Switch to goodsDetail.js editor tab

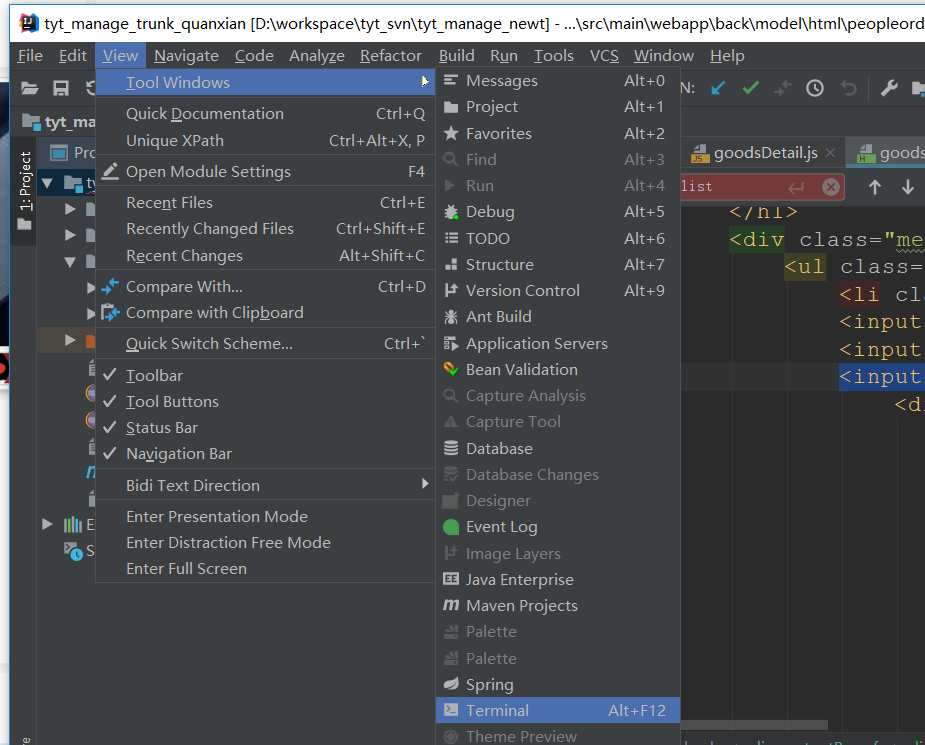[765, 153]
